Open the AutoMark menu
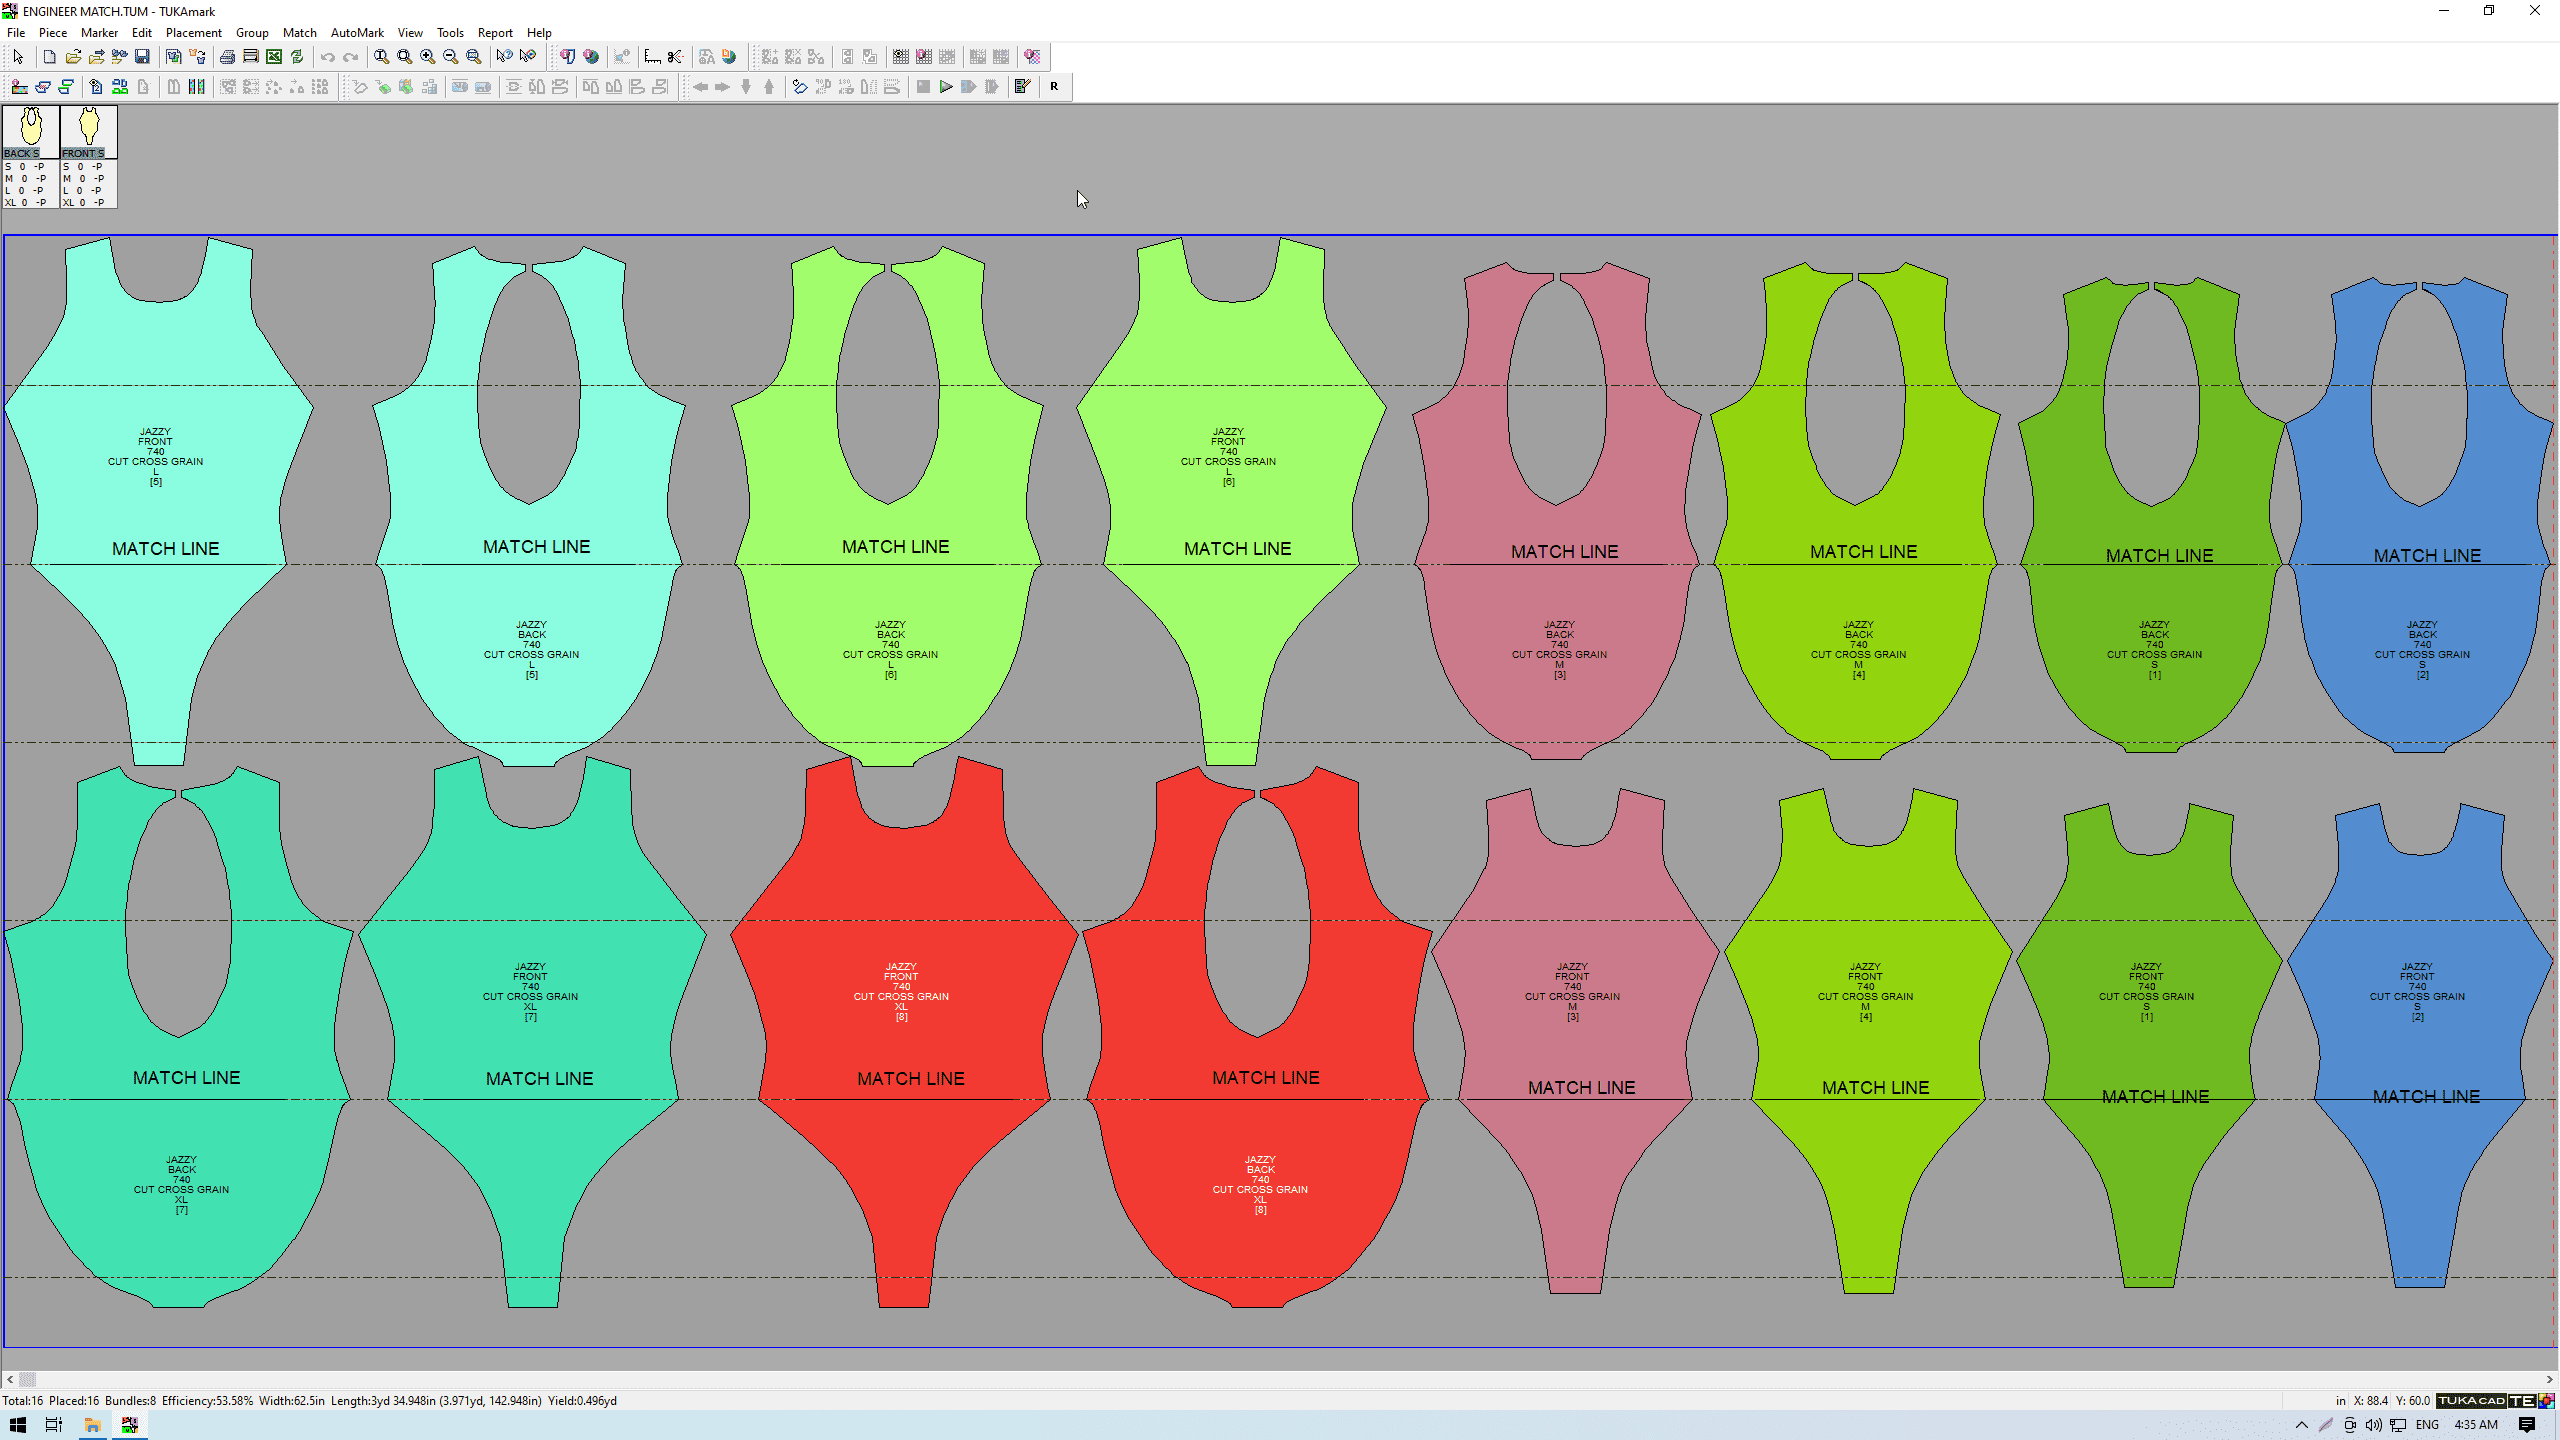 tap(357, 33)
